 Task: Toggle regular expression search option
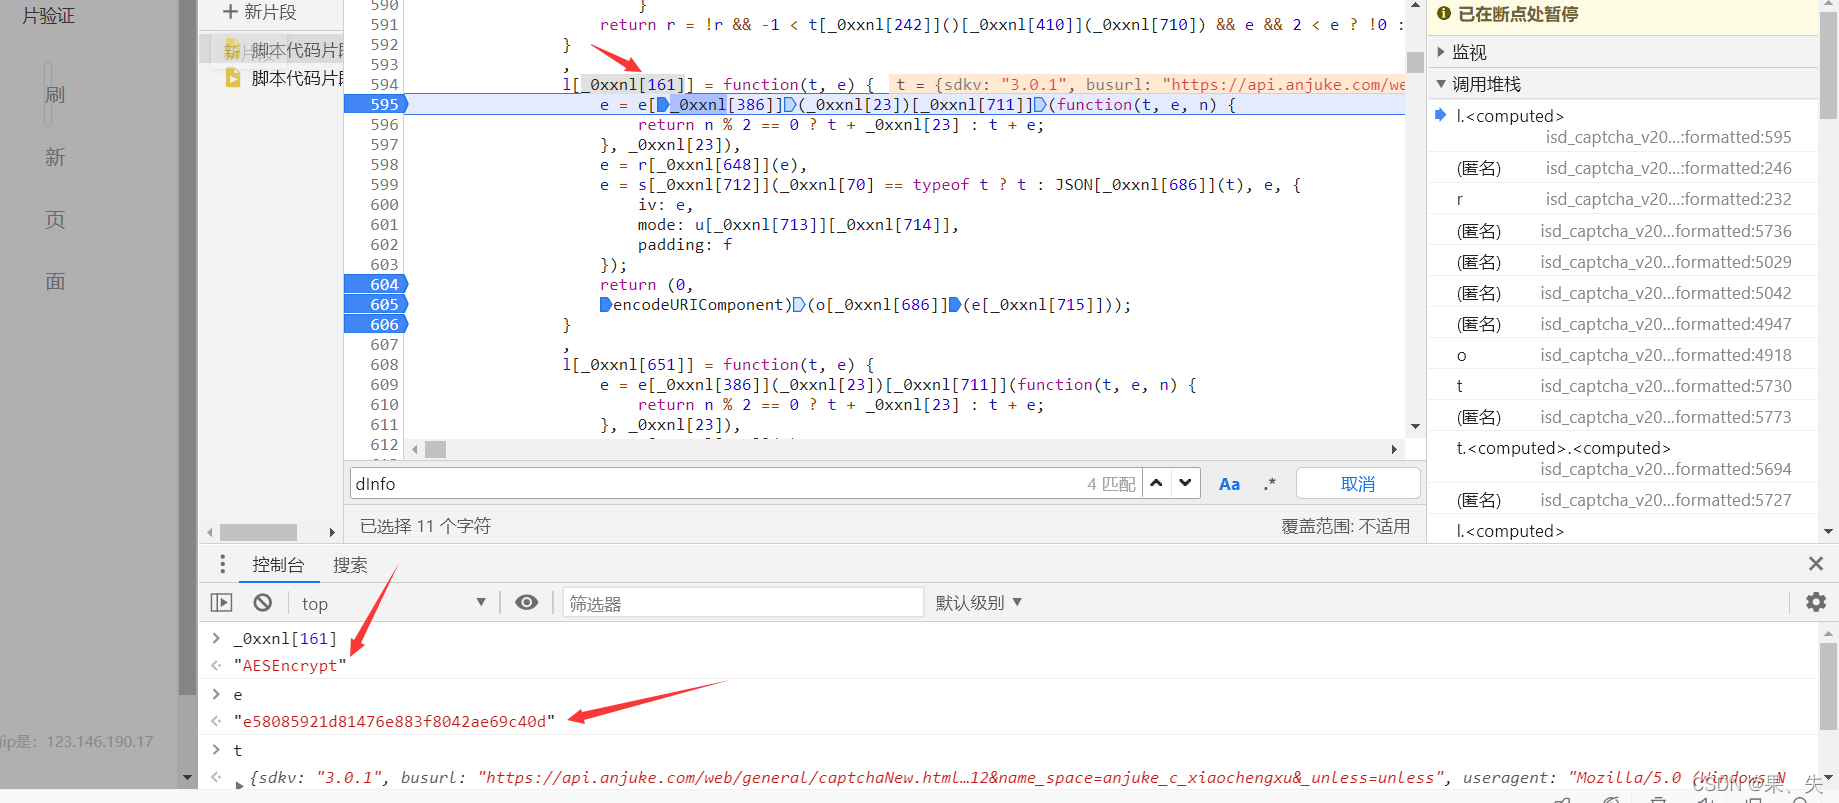click(1269, 484)
